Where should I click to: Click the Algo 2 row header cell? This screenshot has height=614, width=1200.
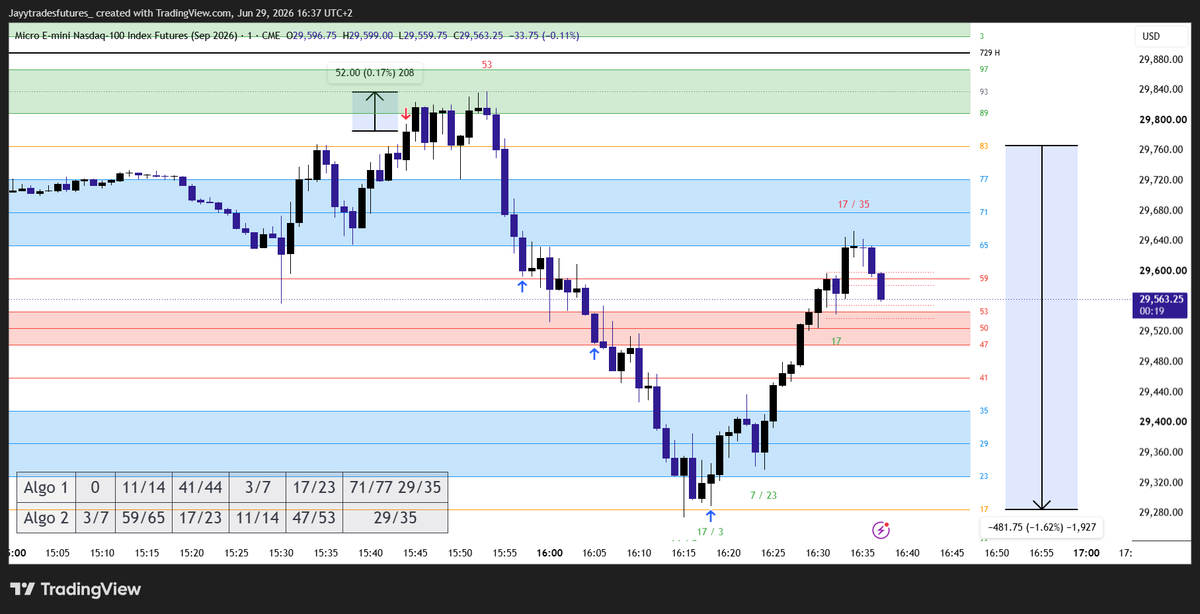pyautogui.click(x=45, y=518)
